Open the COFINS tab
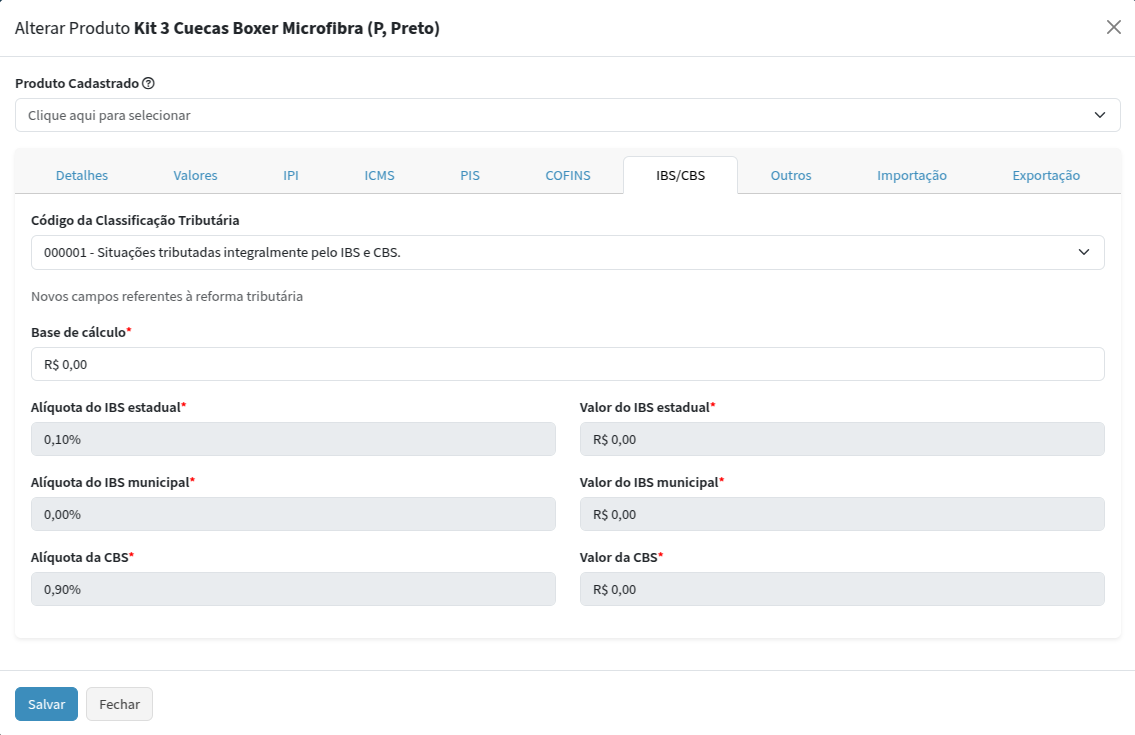 pyautogui.click(x=568, y=175)
